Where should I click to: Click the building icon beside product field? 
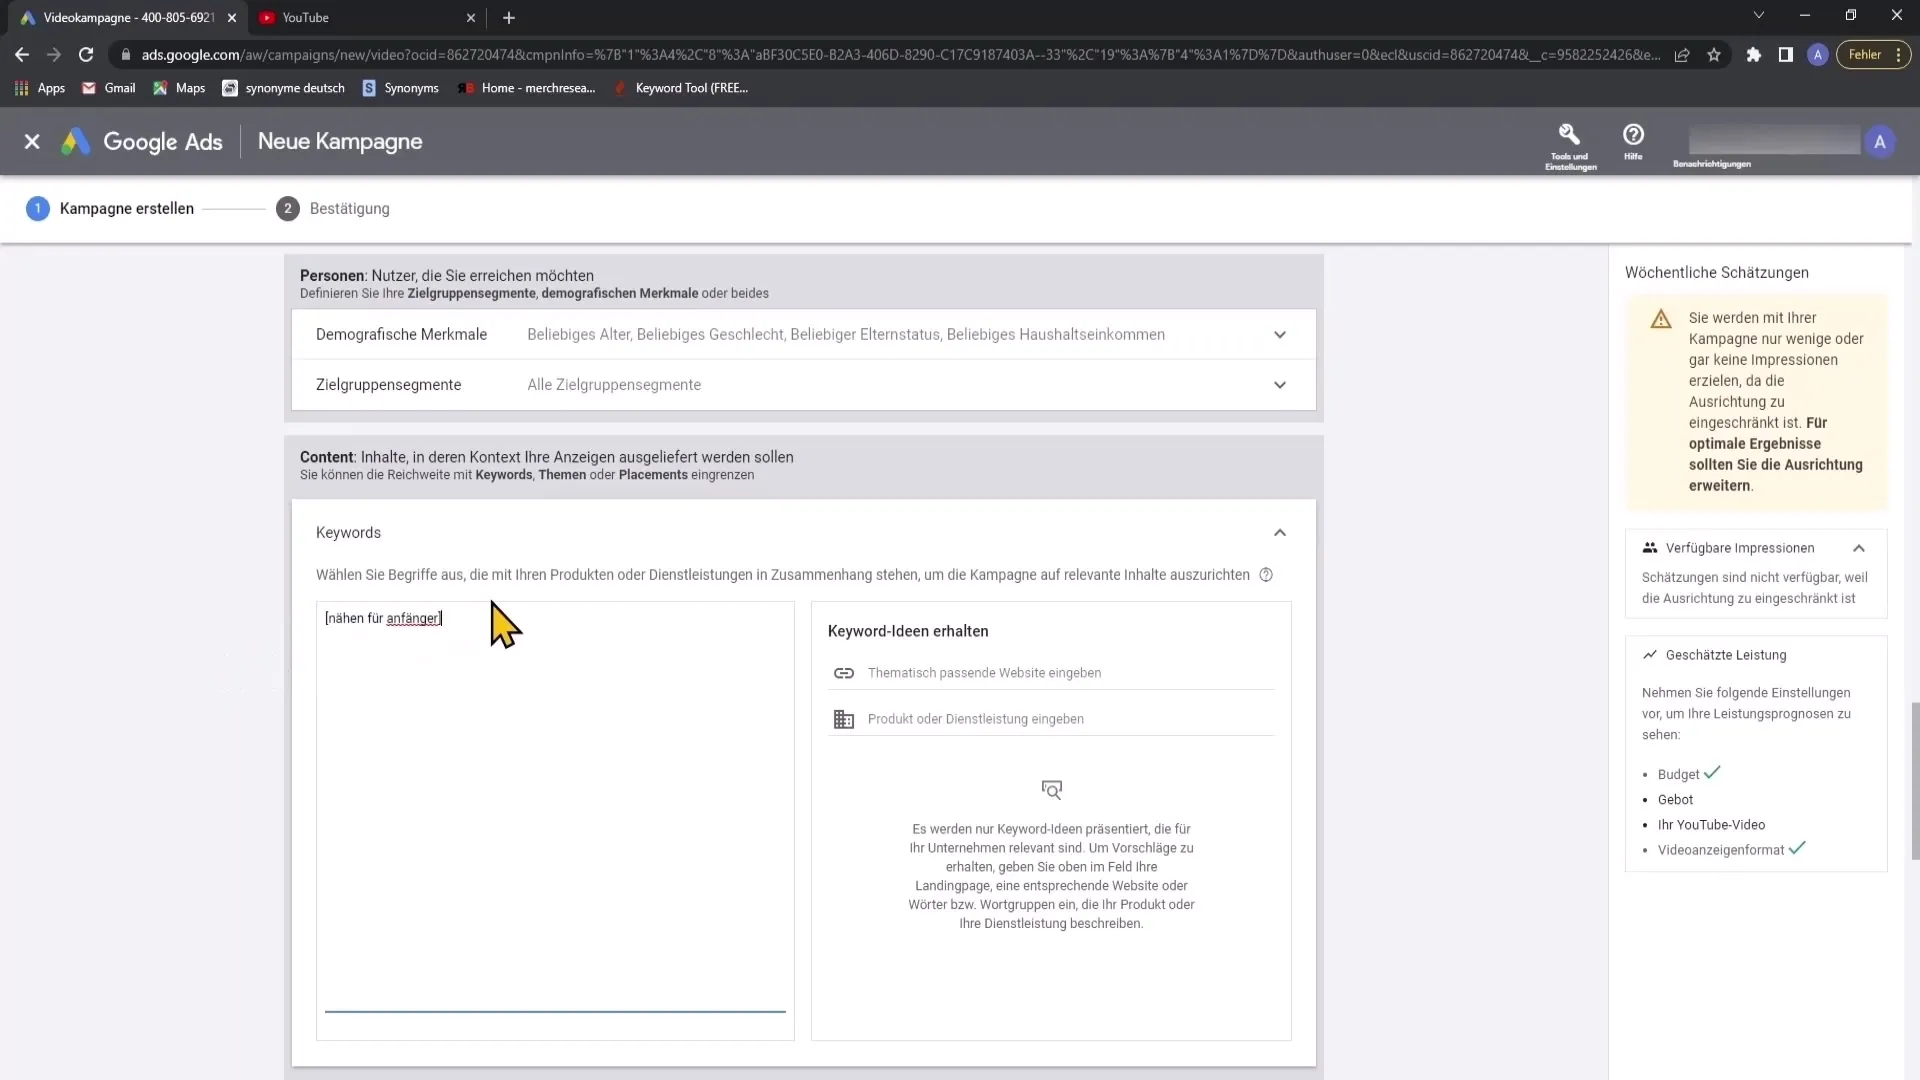click(843, 719)
